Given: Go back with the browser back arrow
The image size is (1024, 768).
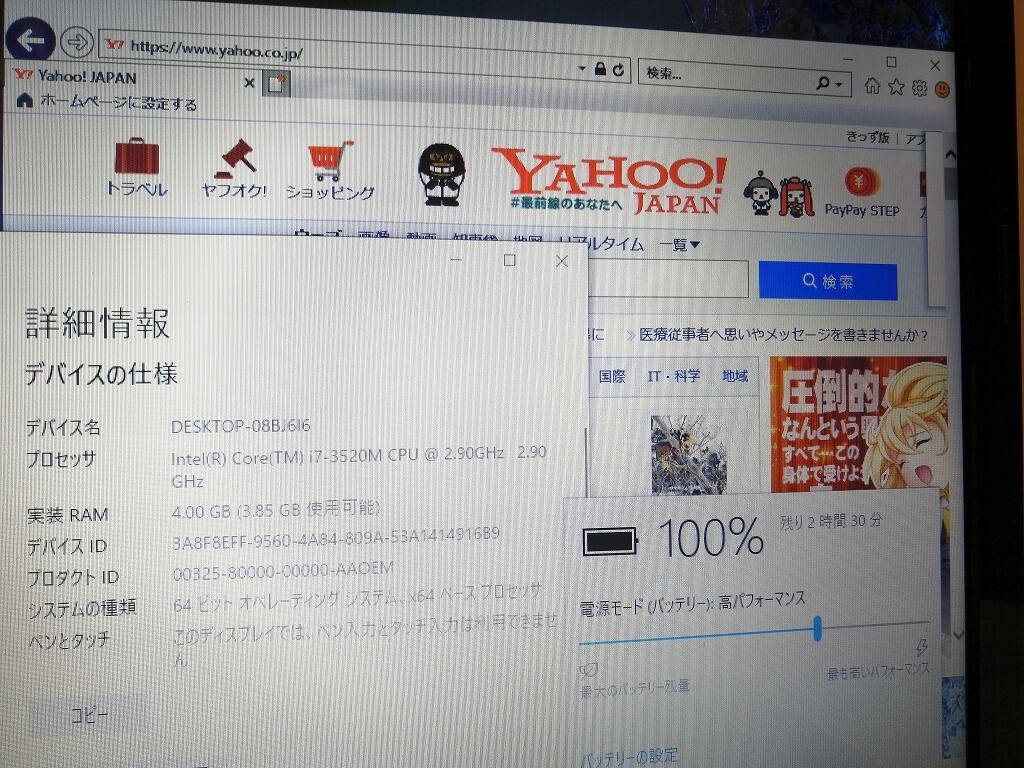Looking at the screenshot, I should [29, 40].
